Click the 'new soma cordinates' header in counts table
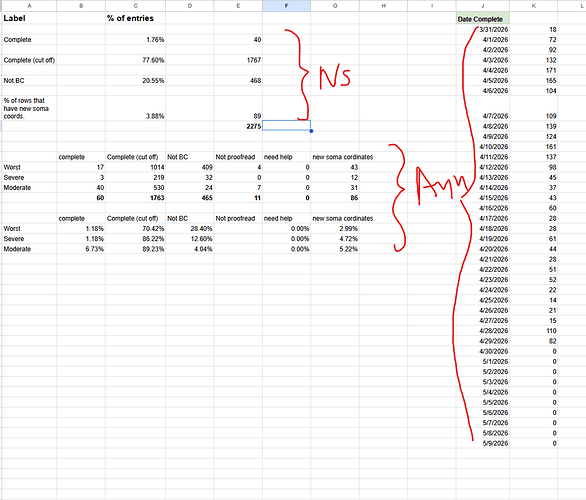Screen dimensions: 586x500 click(x=342, y=157)
